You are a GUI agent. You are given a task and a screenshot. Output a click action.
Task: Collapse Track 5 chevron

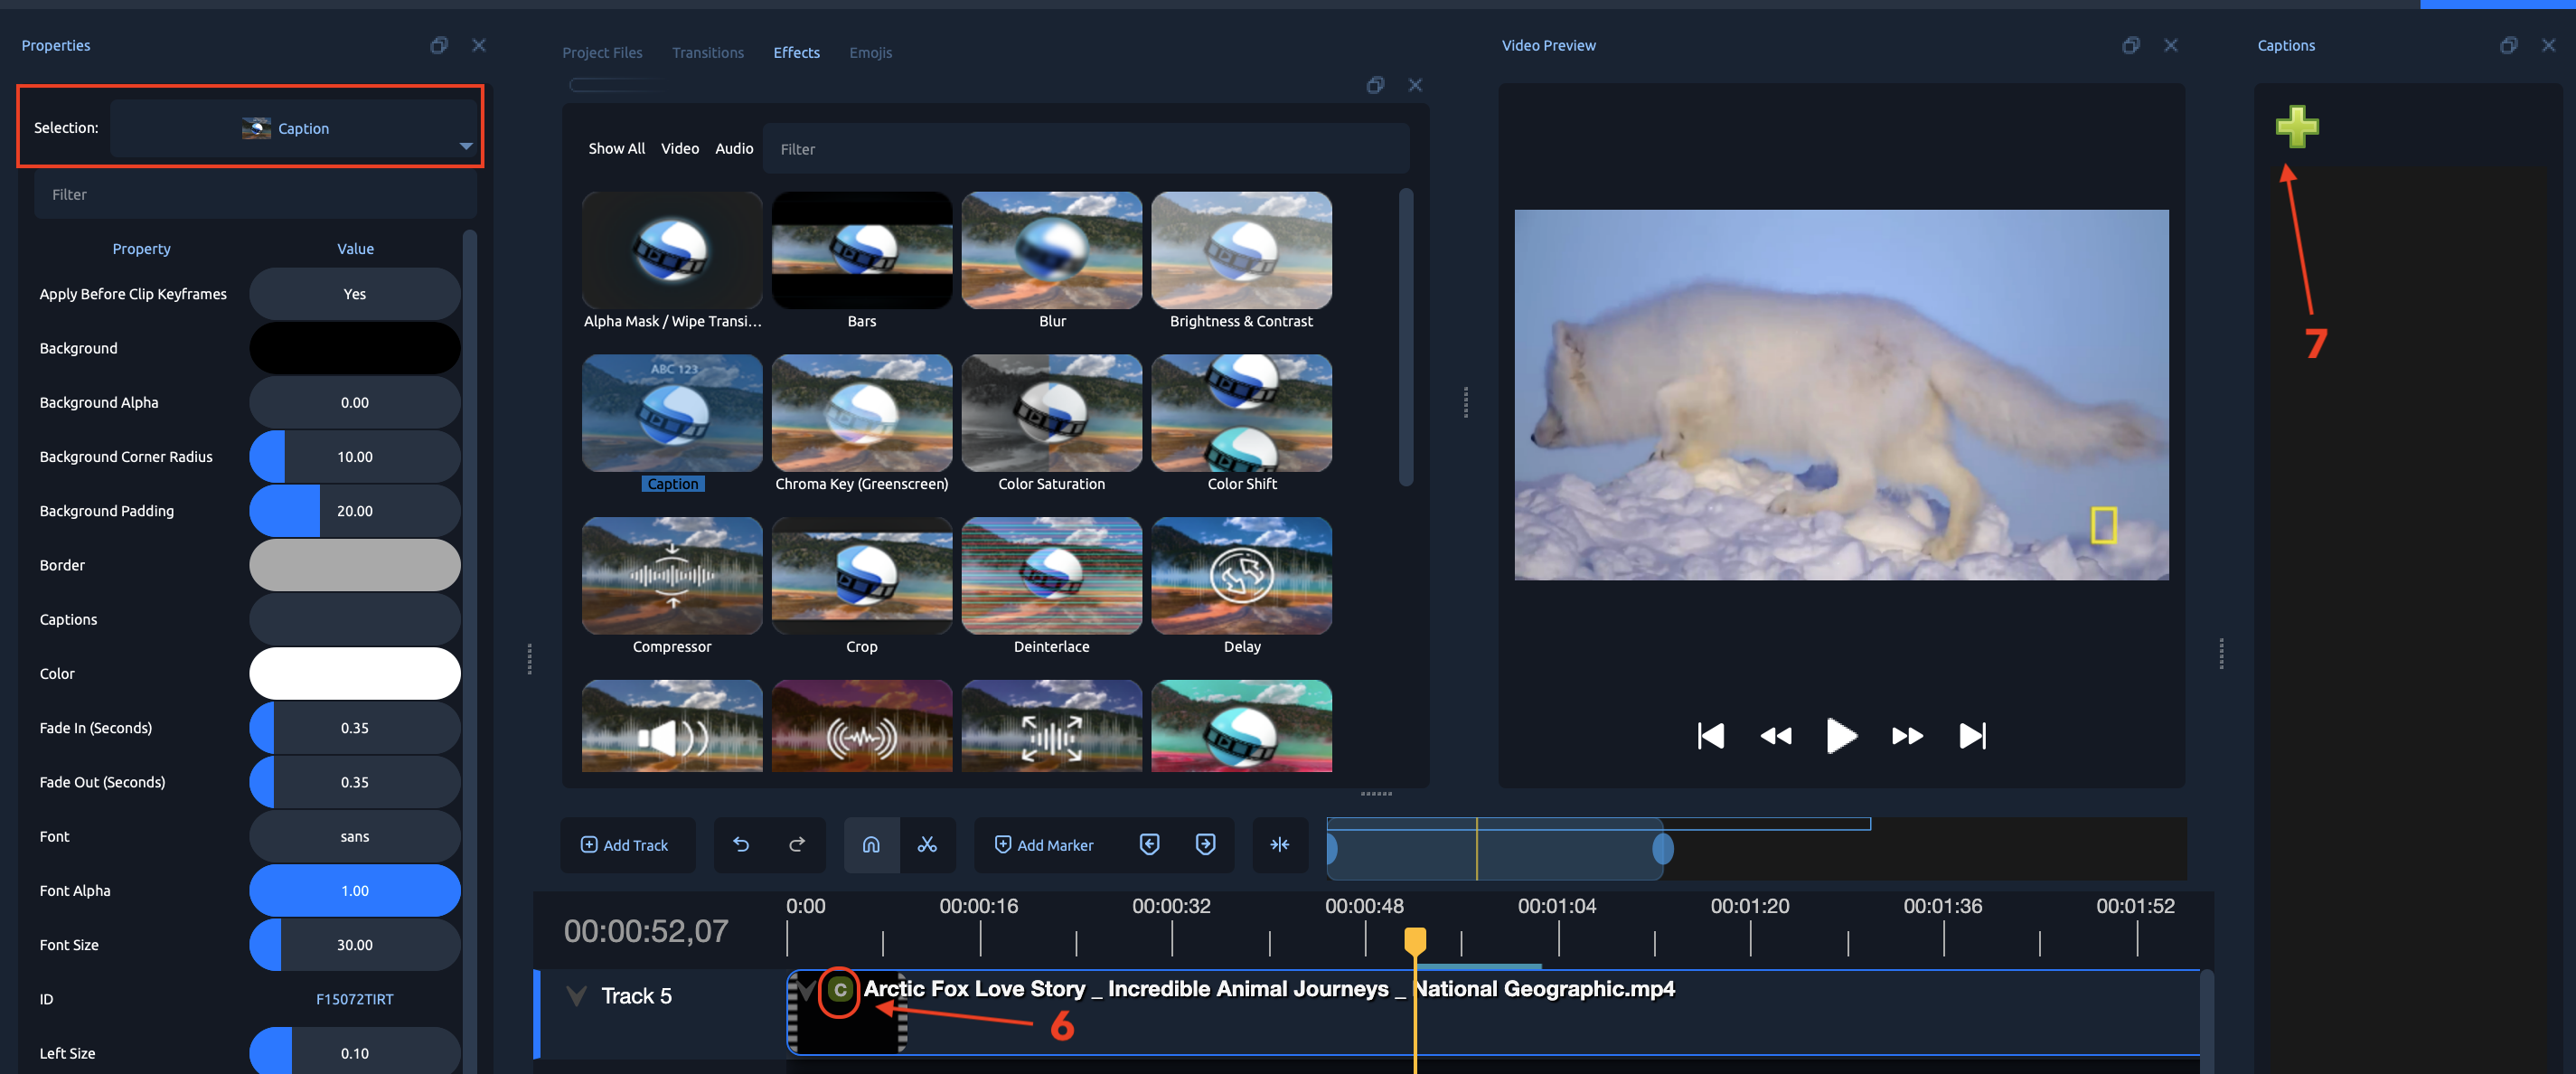tap(576, 996)
